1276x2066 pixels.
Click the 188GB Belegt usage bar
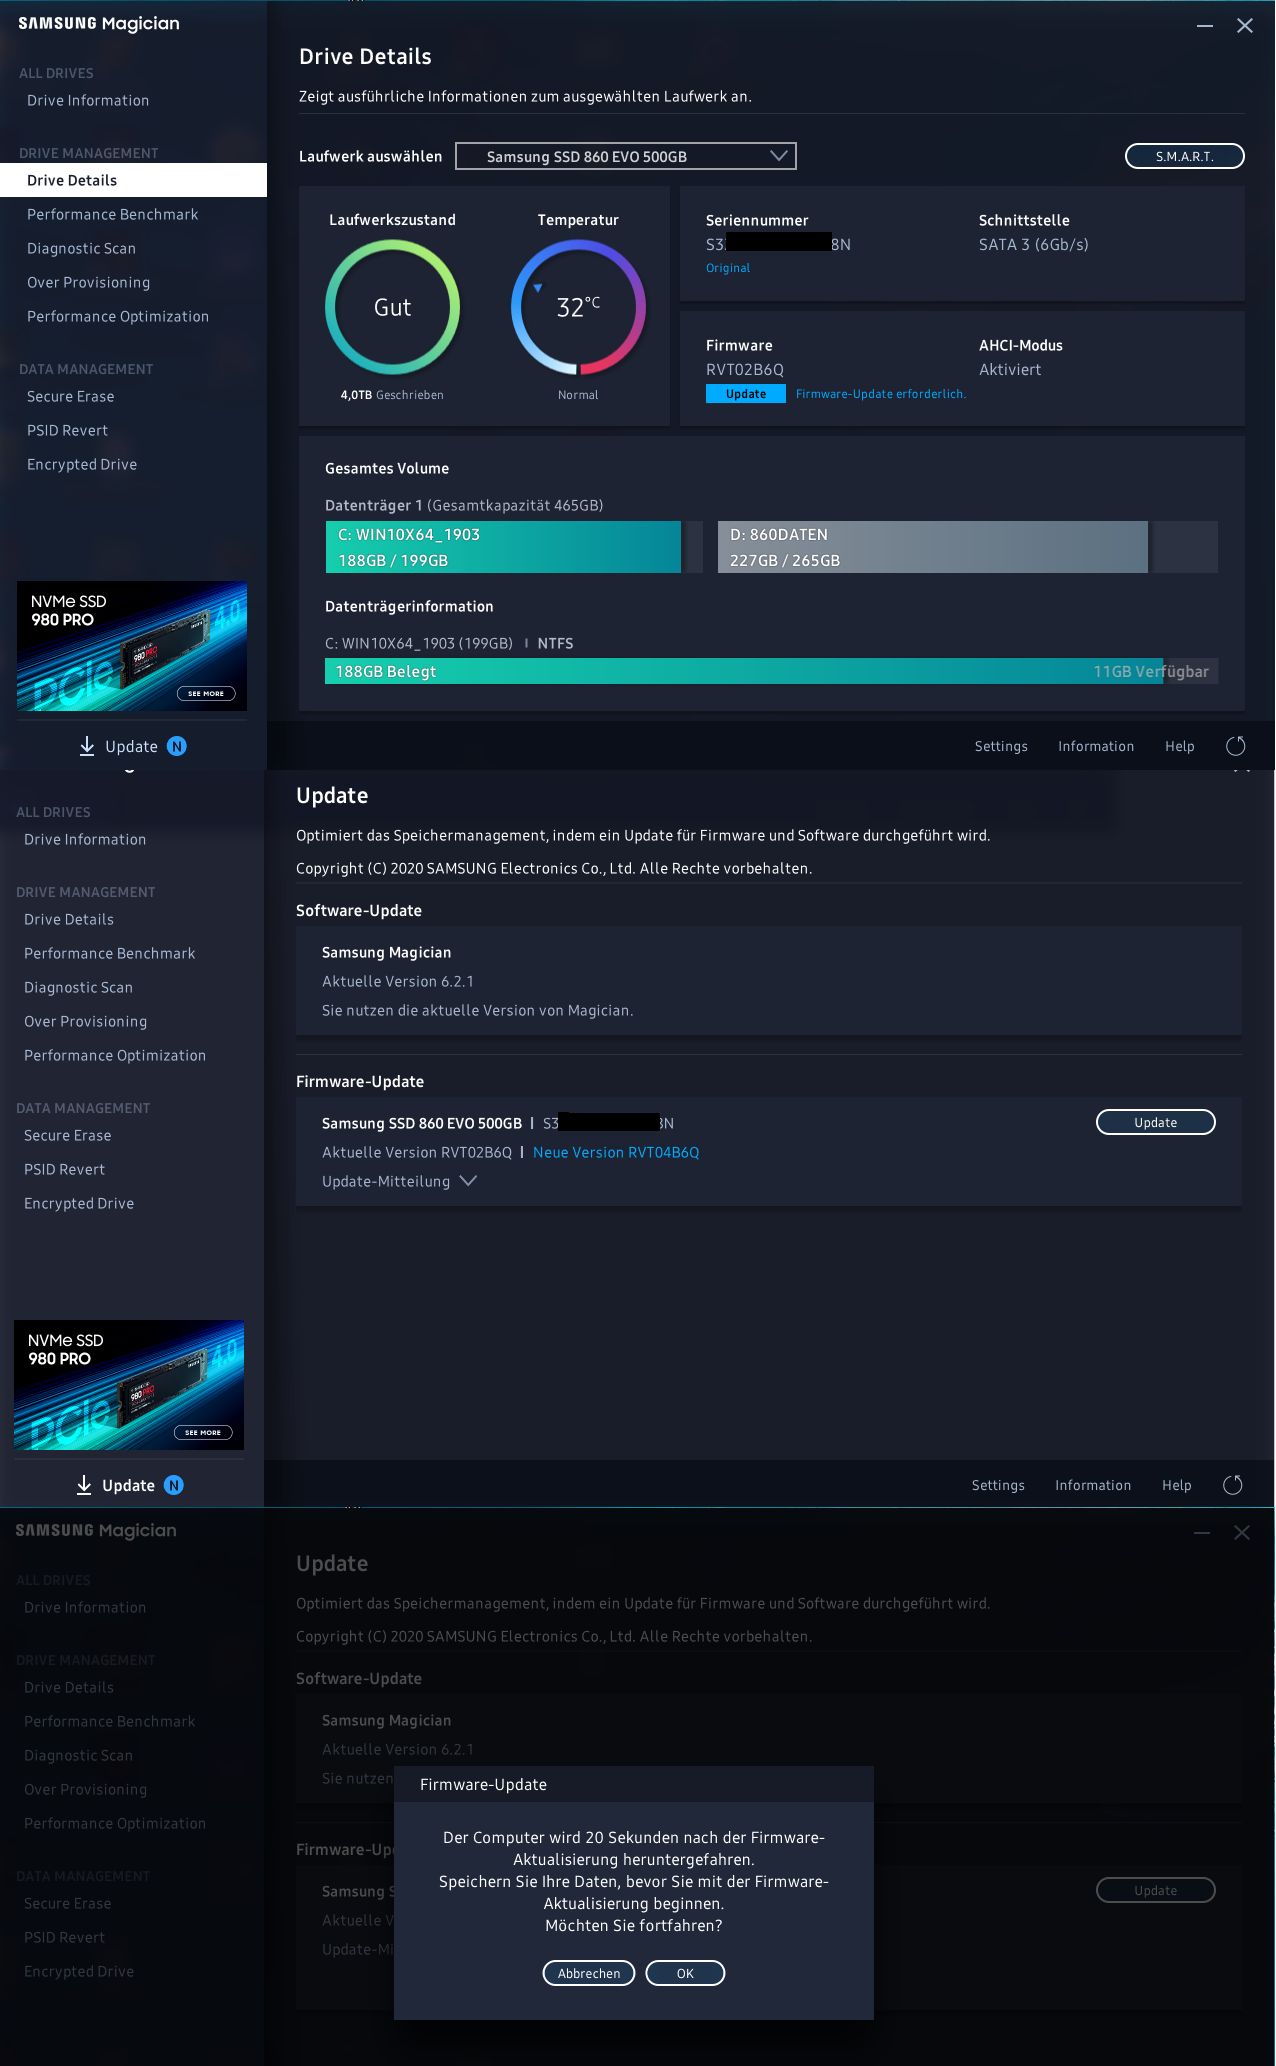pos(771,671)
